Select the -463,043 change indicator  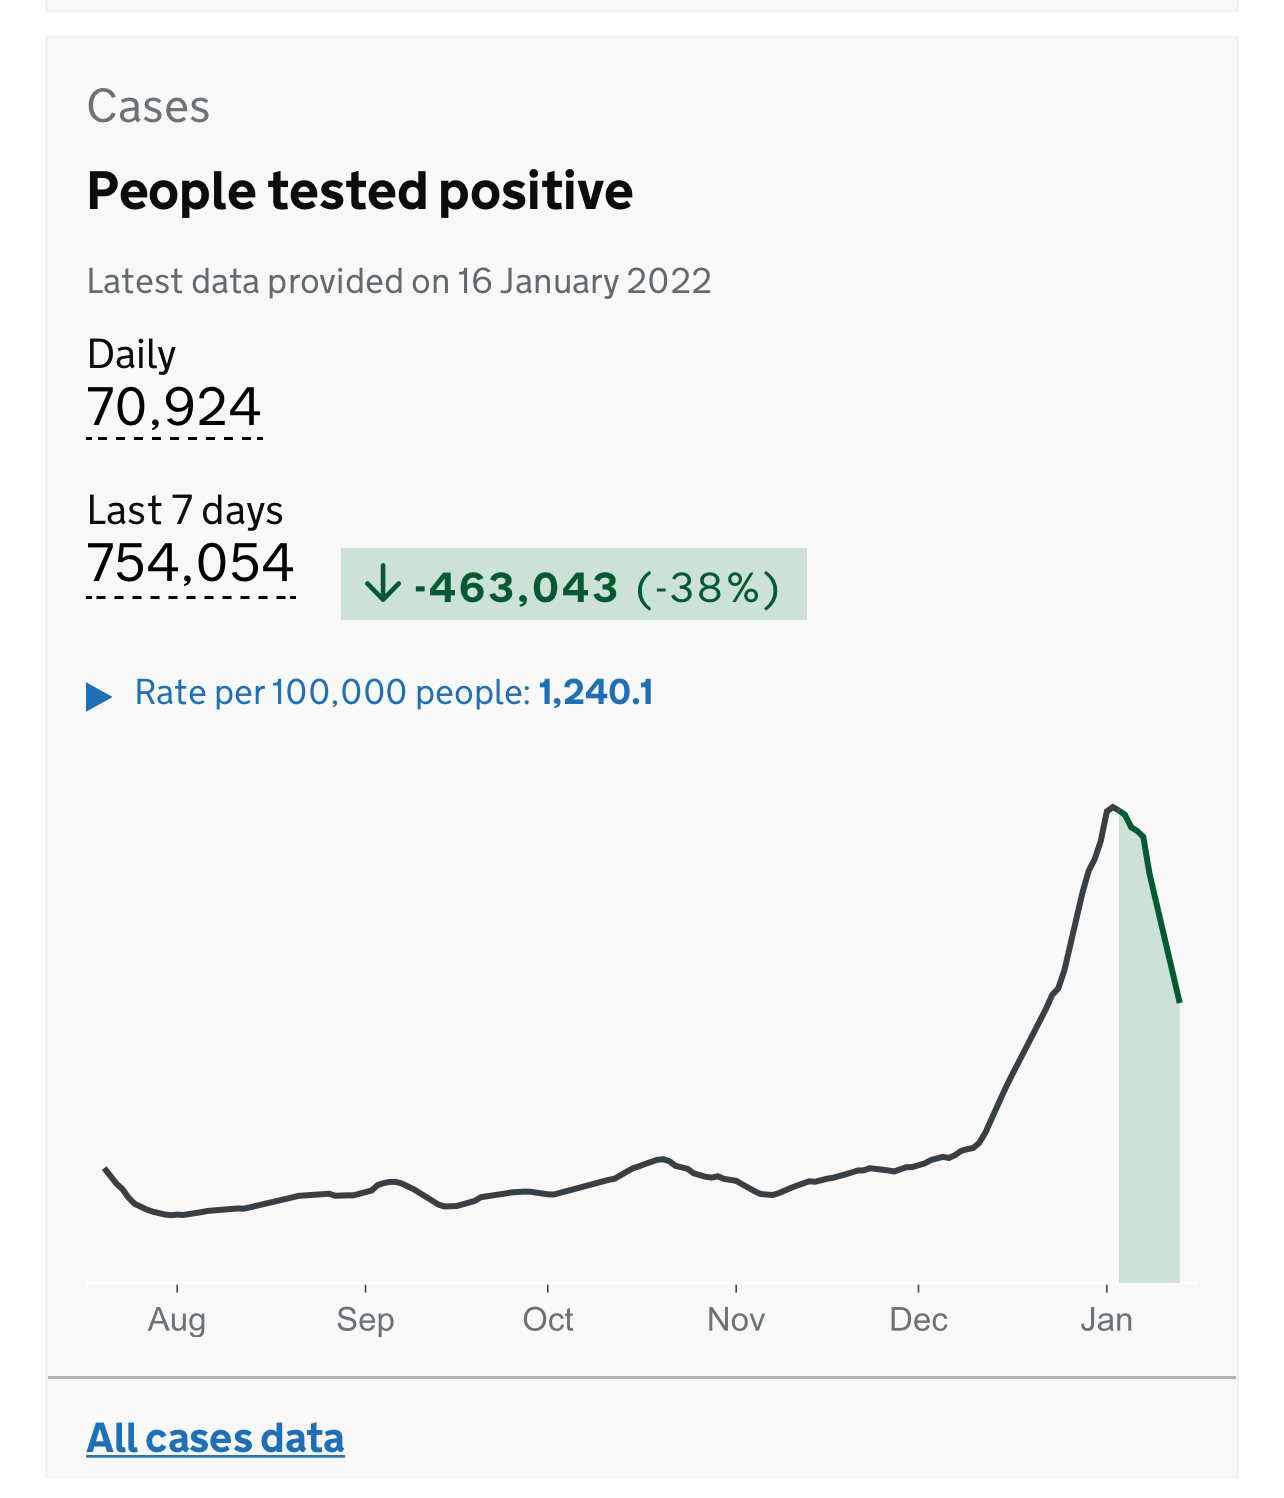(517, 587)
